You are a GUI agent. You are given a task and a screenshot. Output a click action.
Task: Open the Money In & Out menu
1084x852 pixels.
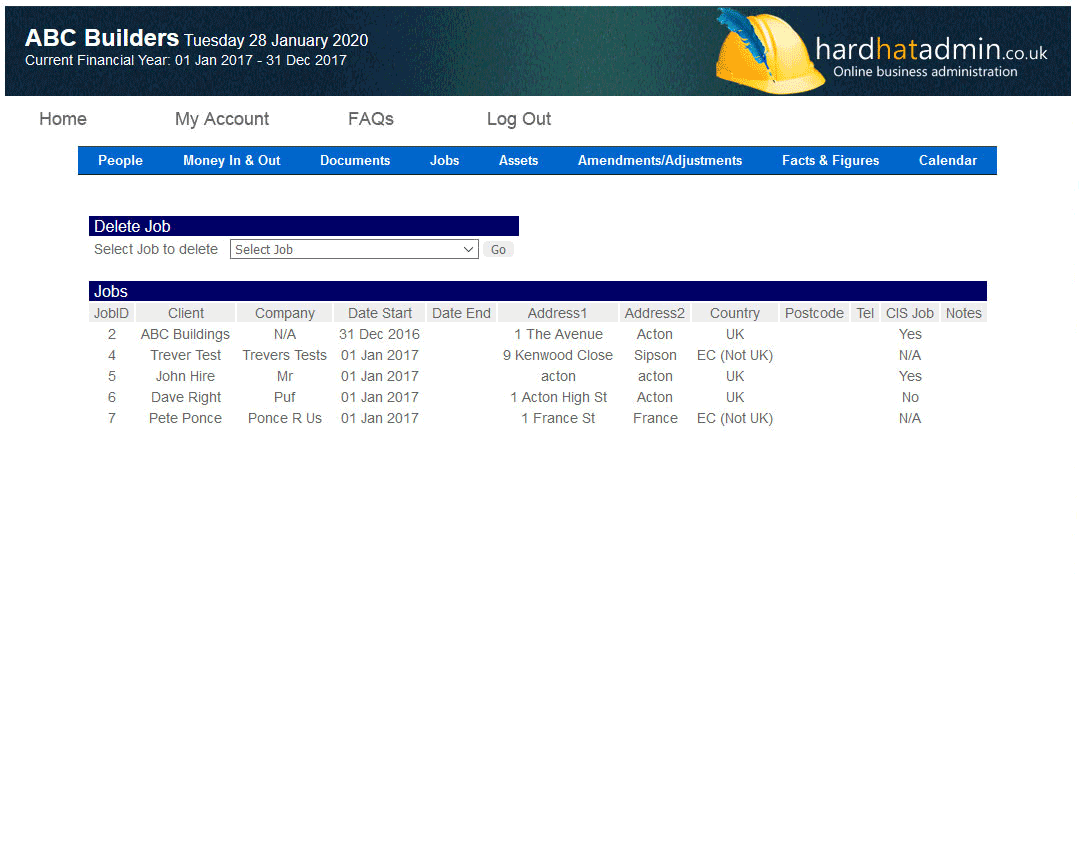point(232,160)
